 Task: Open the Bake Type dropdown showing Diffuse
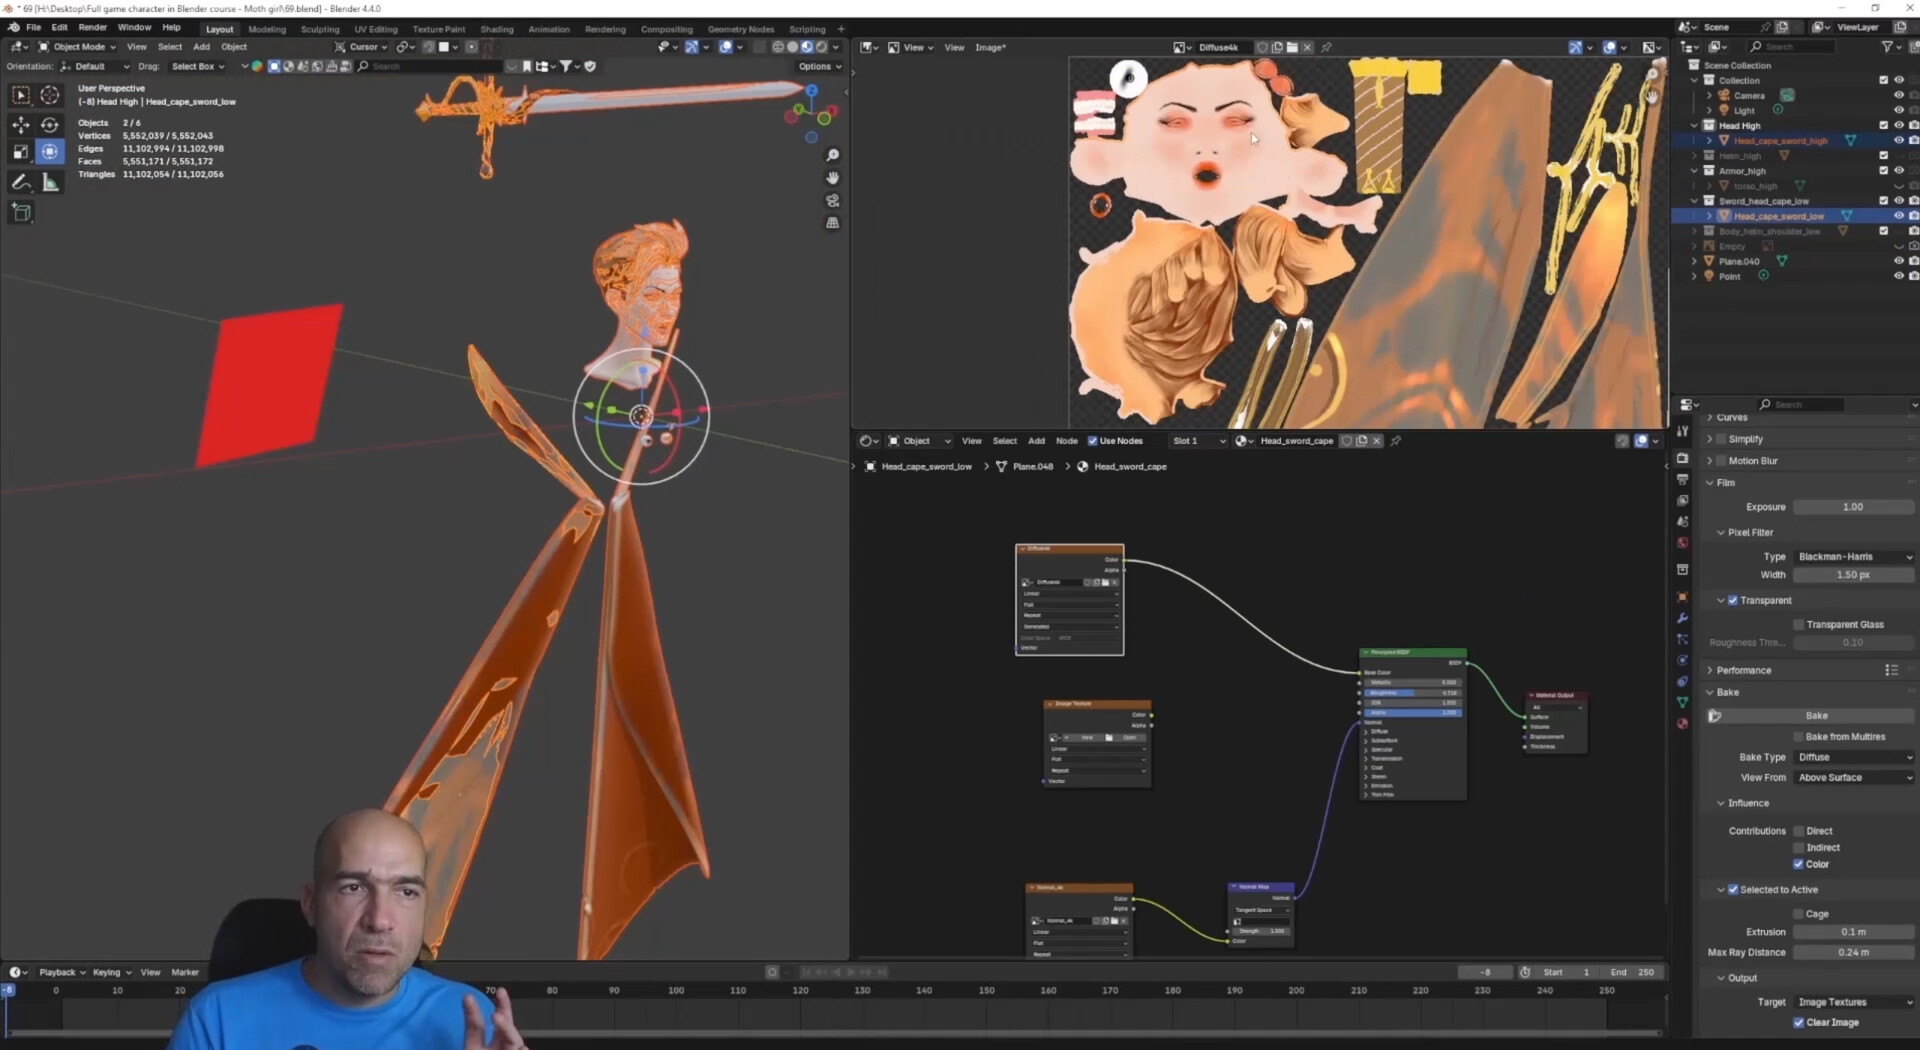click(x=1854, y=757)
